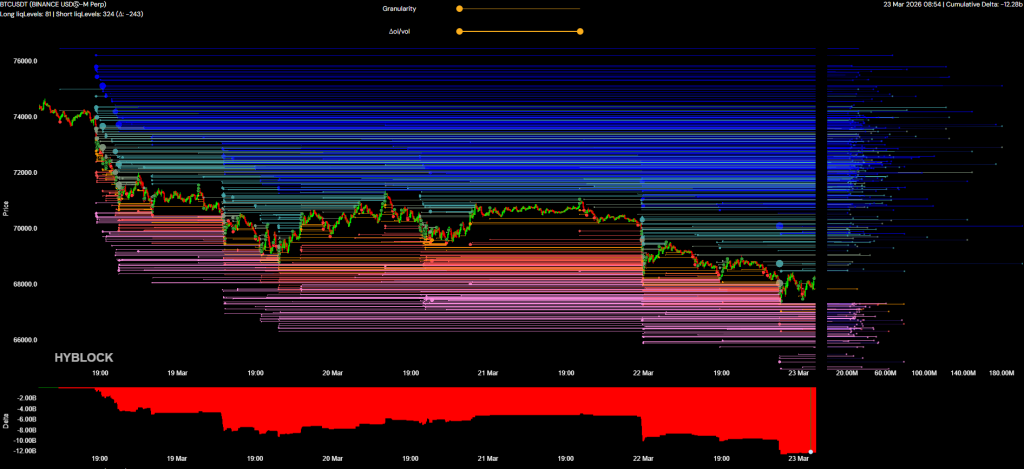
Task: Click the 20 Mar label on the lower time axis
Action: point(332,461)
